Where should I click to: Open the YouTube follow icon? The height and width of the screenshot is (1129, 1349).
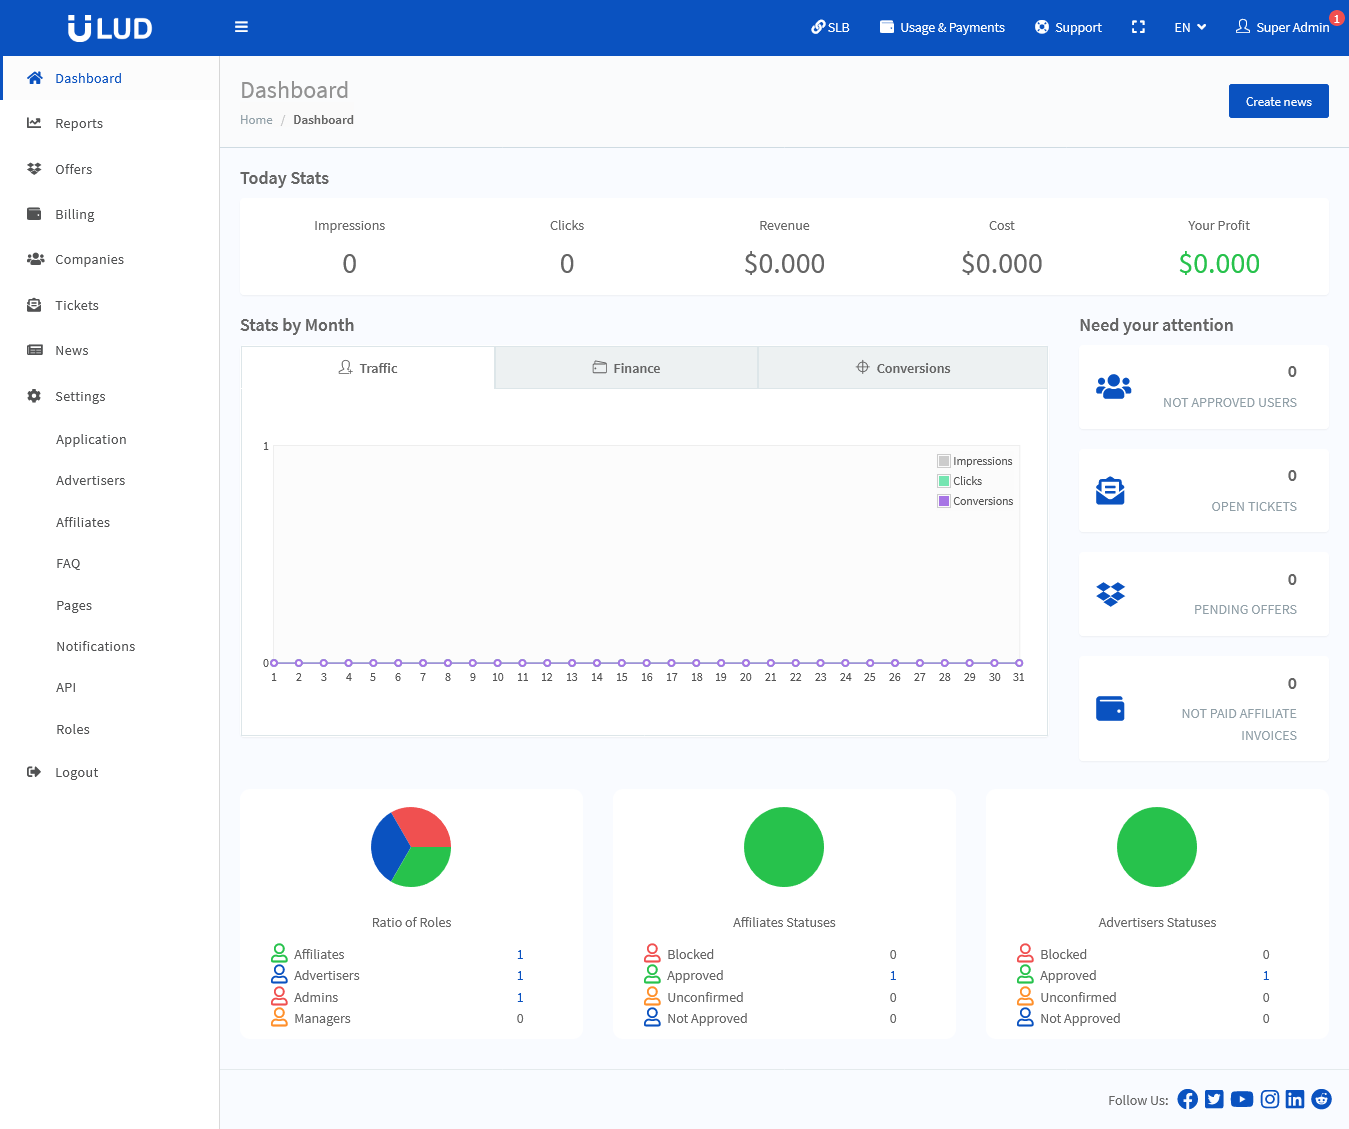tap(1241, 1100)
